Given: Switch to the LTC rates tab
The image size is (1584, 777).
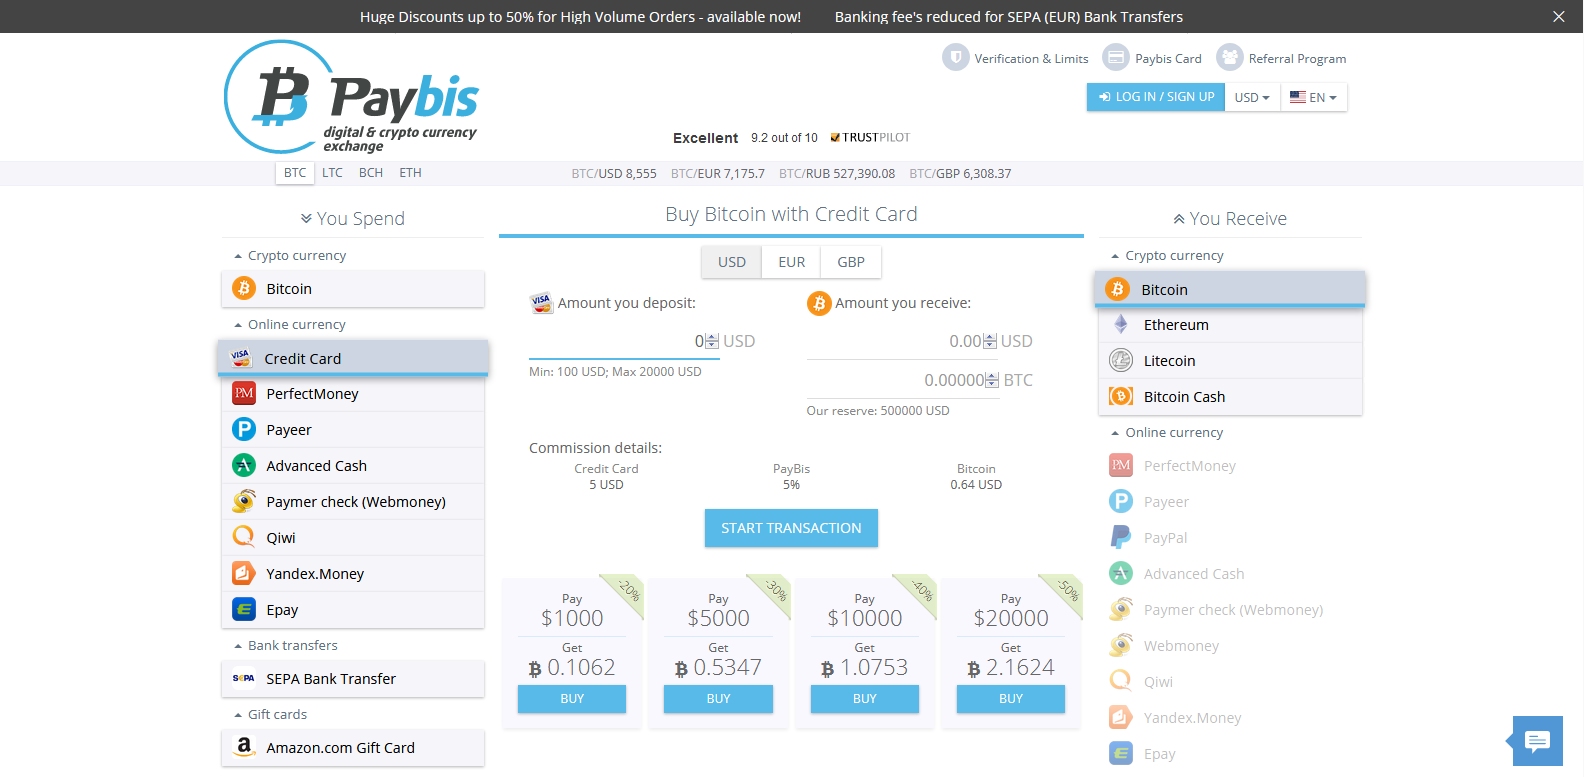Looking at the screenshot, I should tap(332, 173).
